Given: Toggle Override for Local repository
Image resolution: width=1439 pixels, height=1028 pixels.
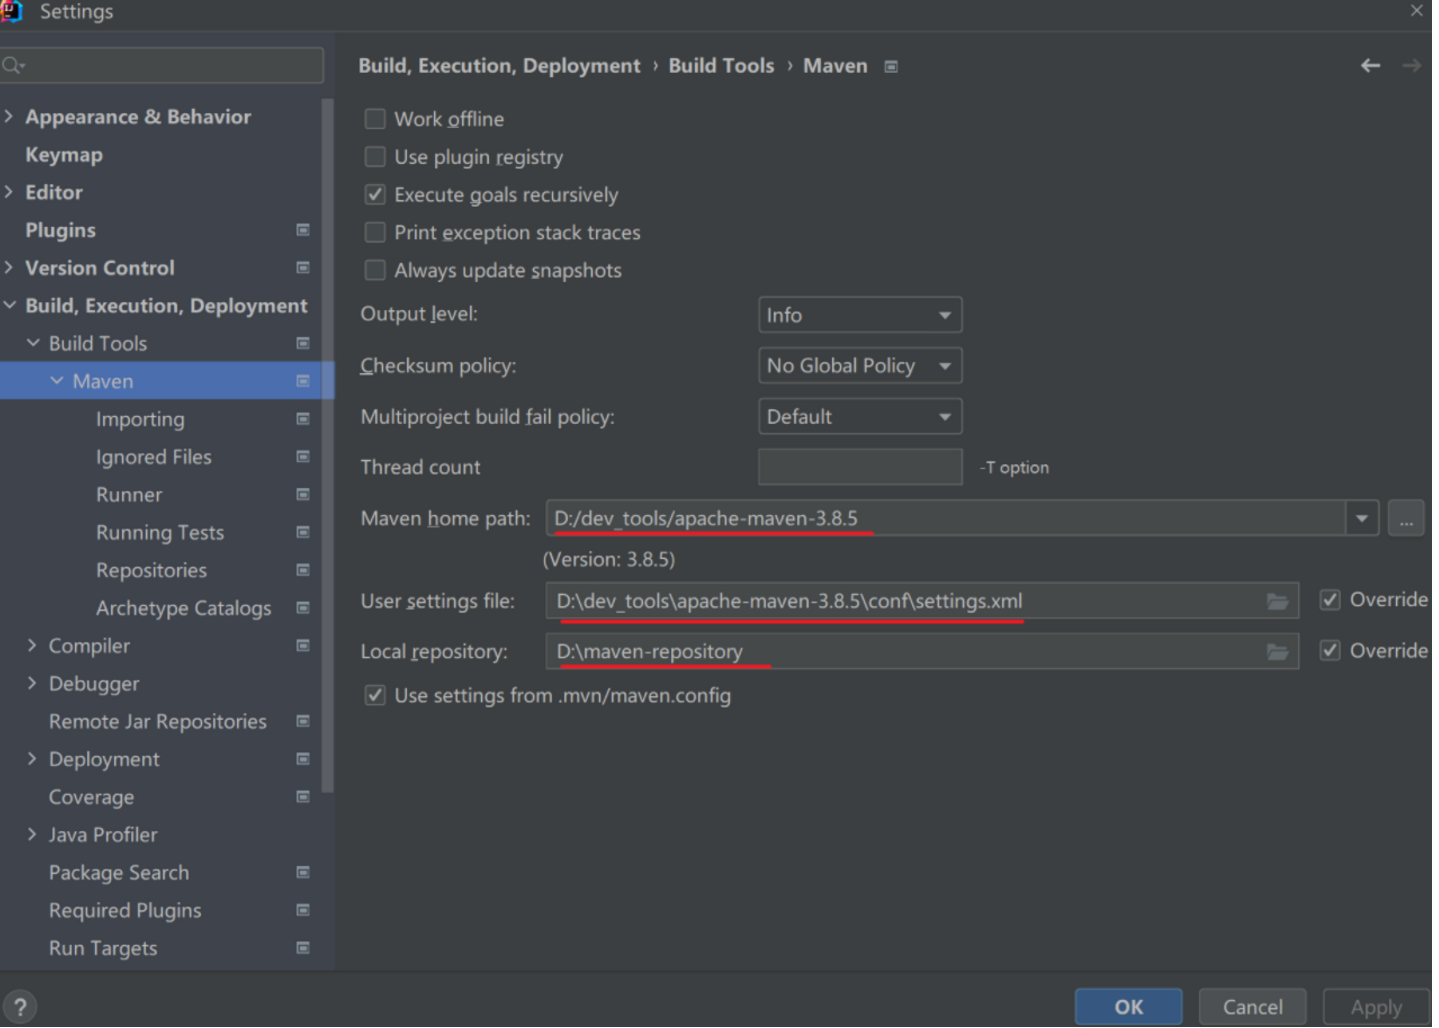Looking at the screenshot, I should tap(1330, 651).
